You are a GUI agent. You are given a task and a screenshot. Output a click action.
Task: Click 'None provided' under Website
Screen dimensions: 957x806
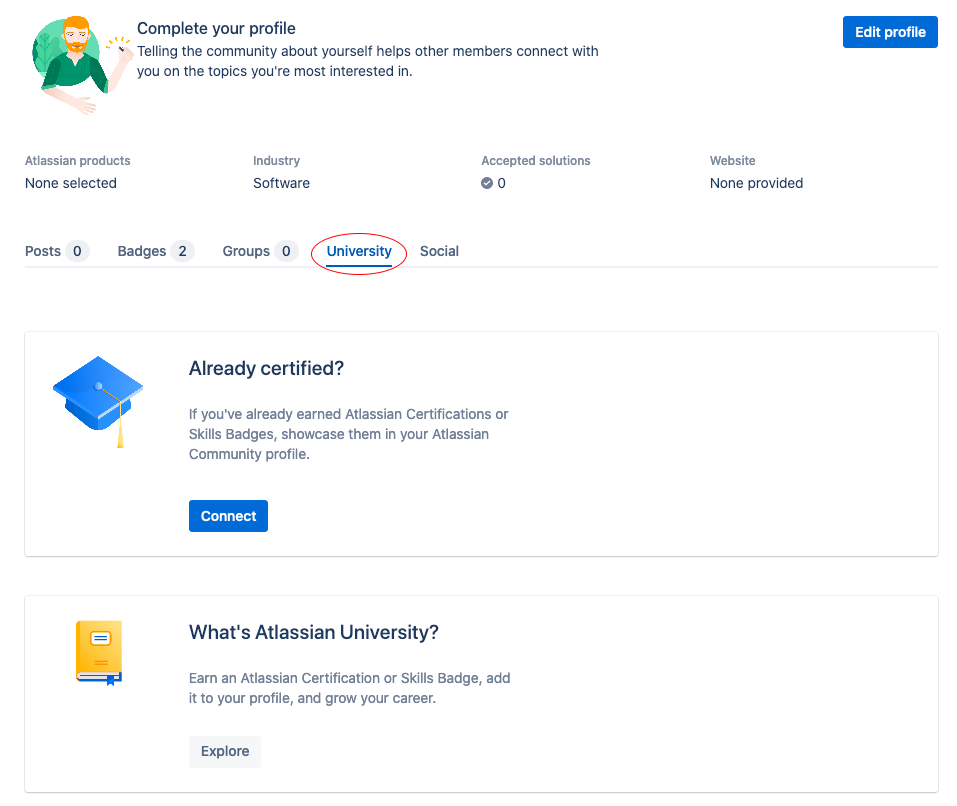point(756,183)
